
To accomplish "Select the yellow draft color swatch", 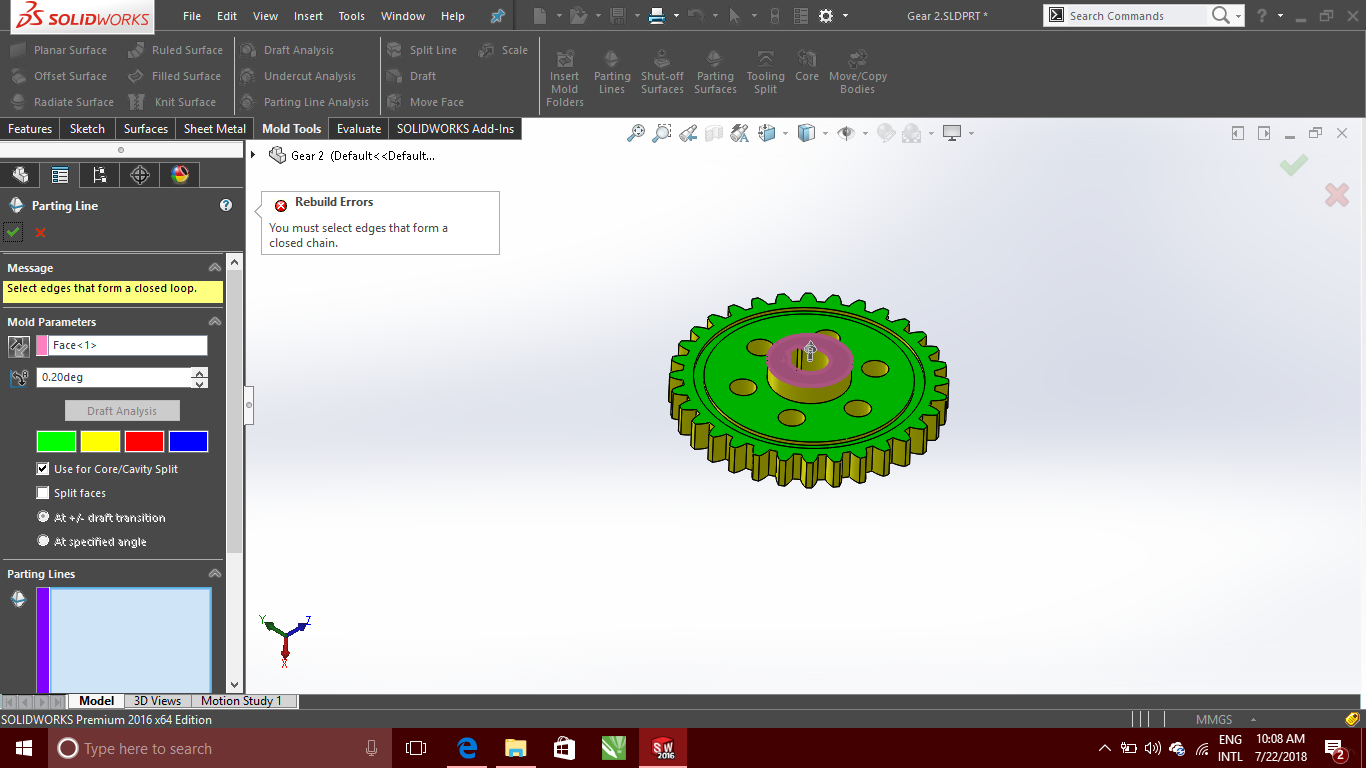I will [100, 441].
